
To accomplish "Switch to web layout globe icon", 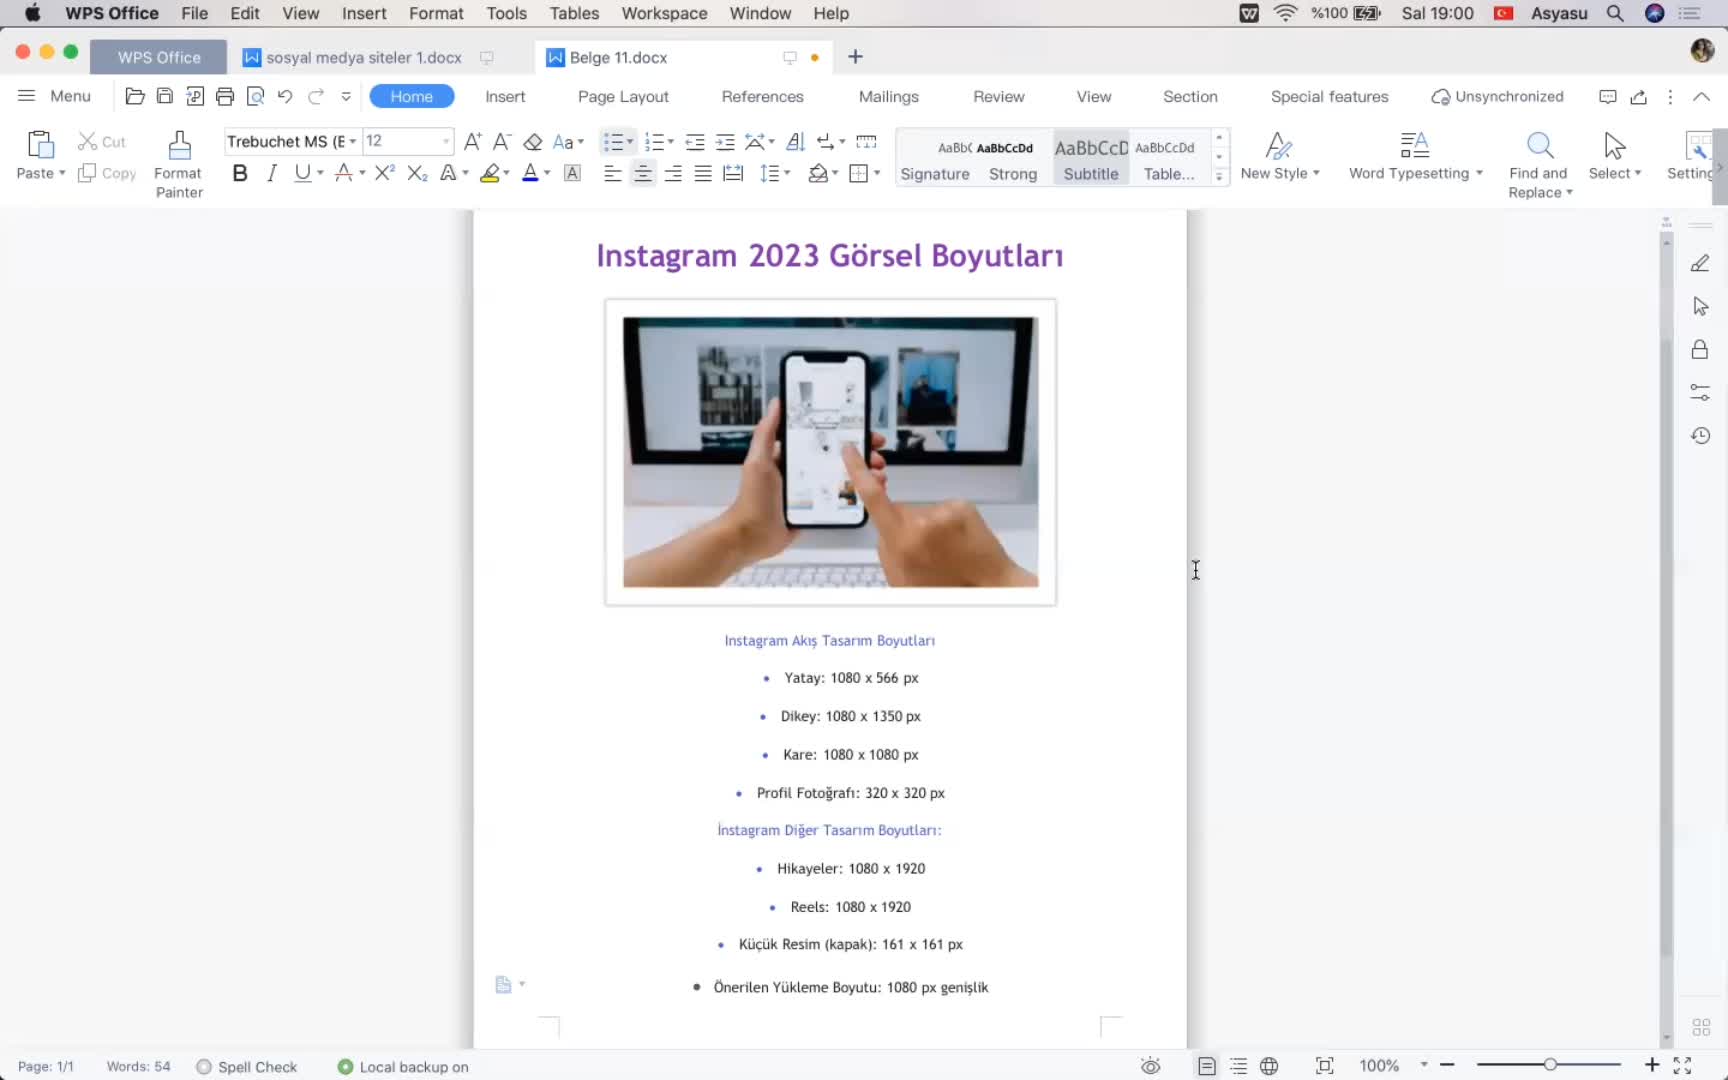I will (x=1269, y=1066).
